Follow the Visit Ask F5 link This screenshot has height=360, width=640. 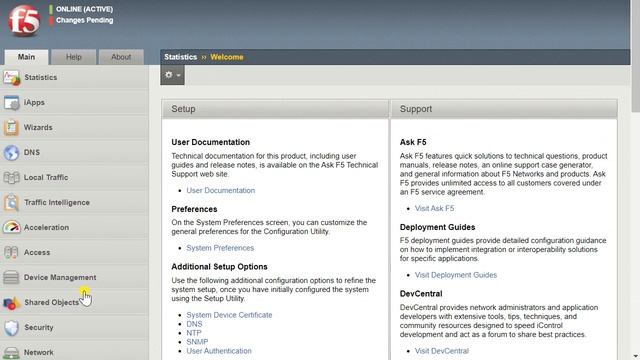click(434, 208)
